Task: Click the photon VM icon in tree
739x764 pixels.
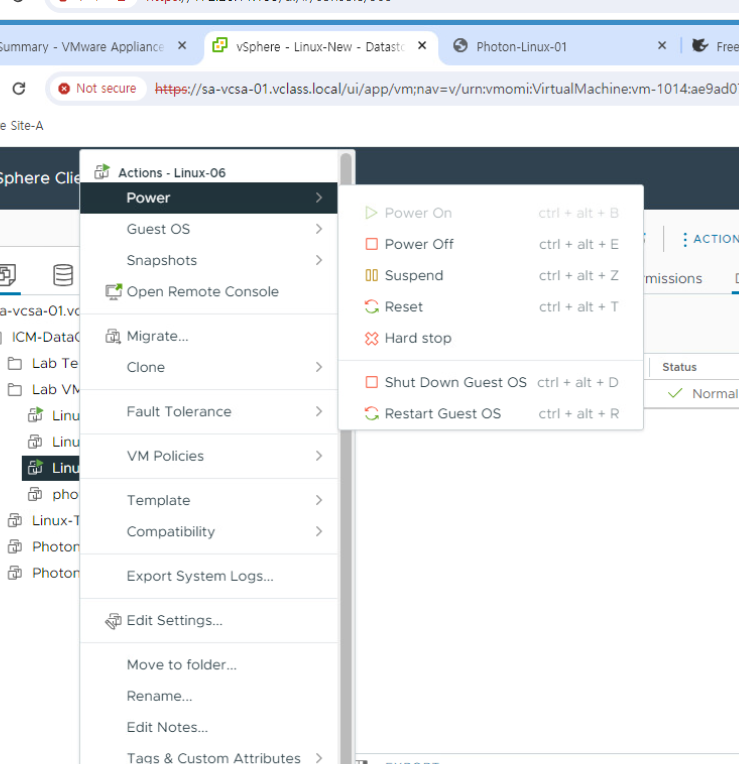Action: pyautogui.click(x=35, y=494)
